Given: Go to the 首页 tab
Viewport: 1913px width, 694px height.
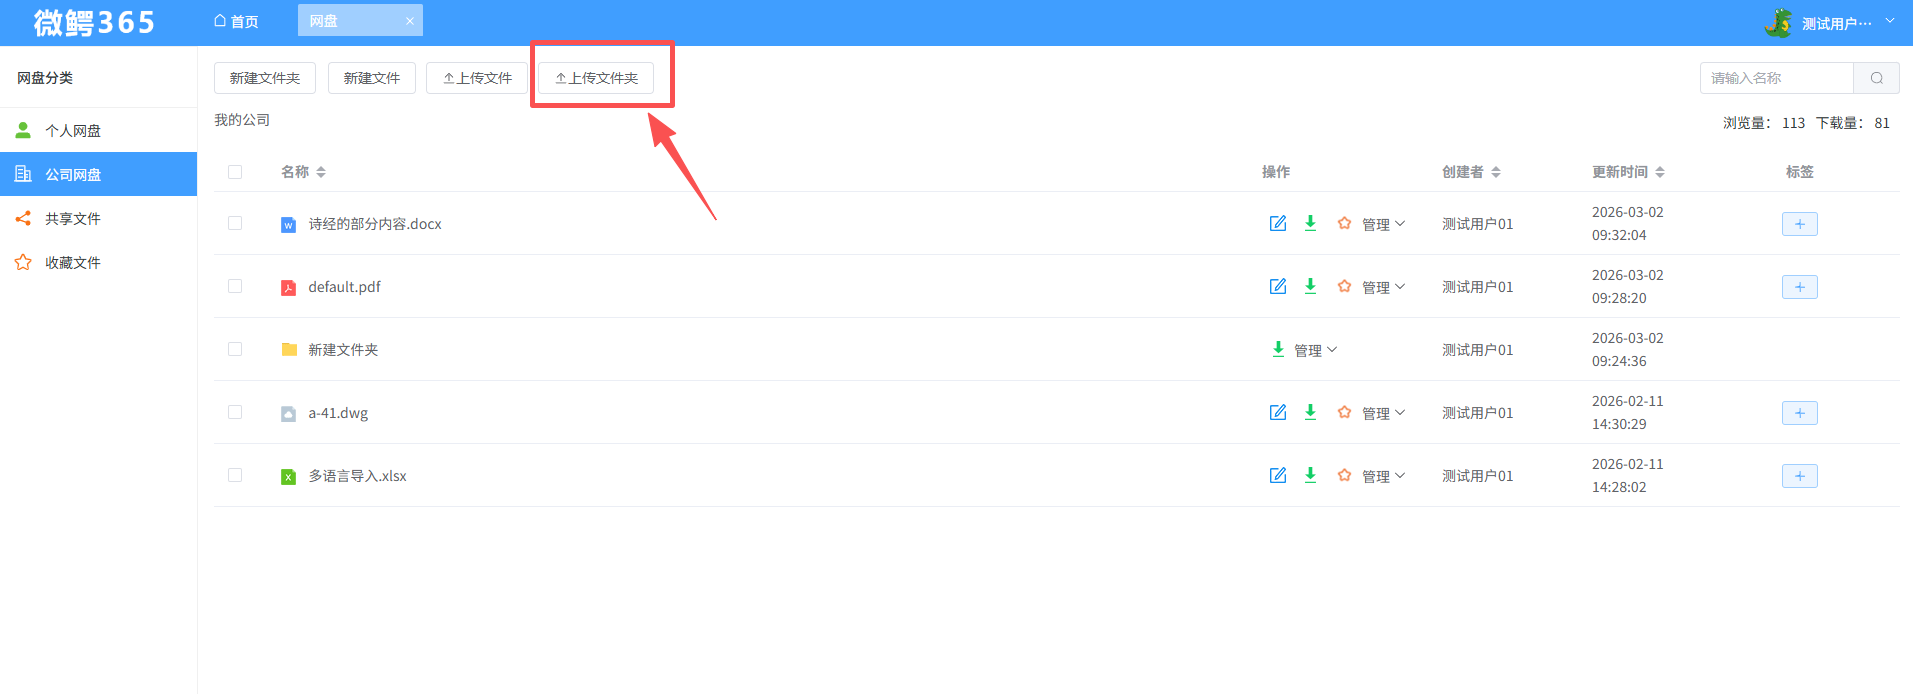Looking at the screenshot, I should pos(236,21).
